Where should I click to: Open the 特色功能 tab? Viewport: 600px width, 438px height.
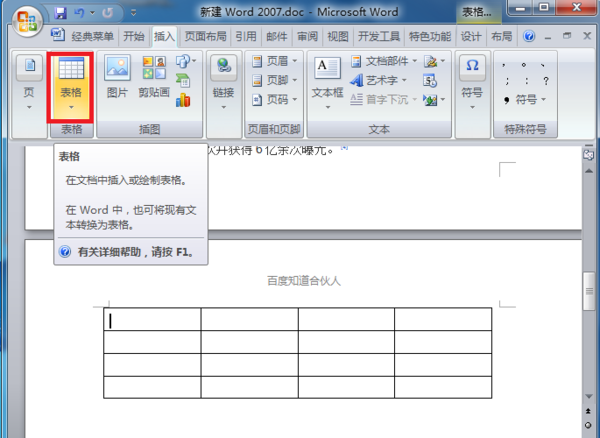point(430,37)
